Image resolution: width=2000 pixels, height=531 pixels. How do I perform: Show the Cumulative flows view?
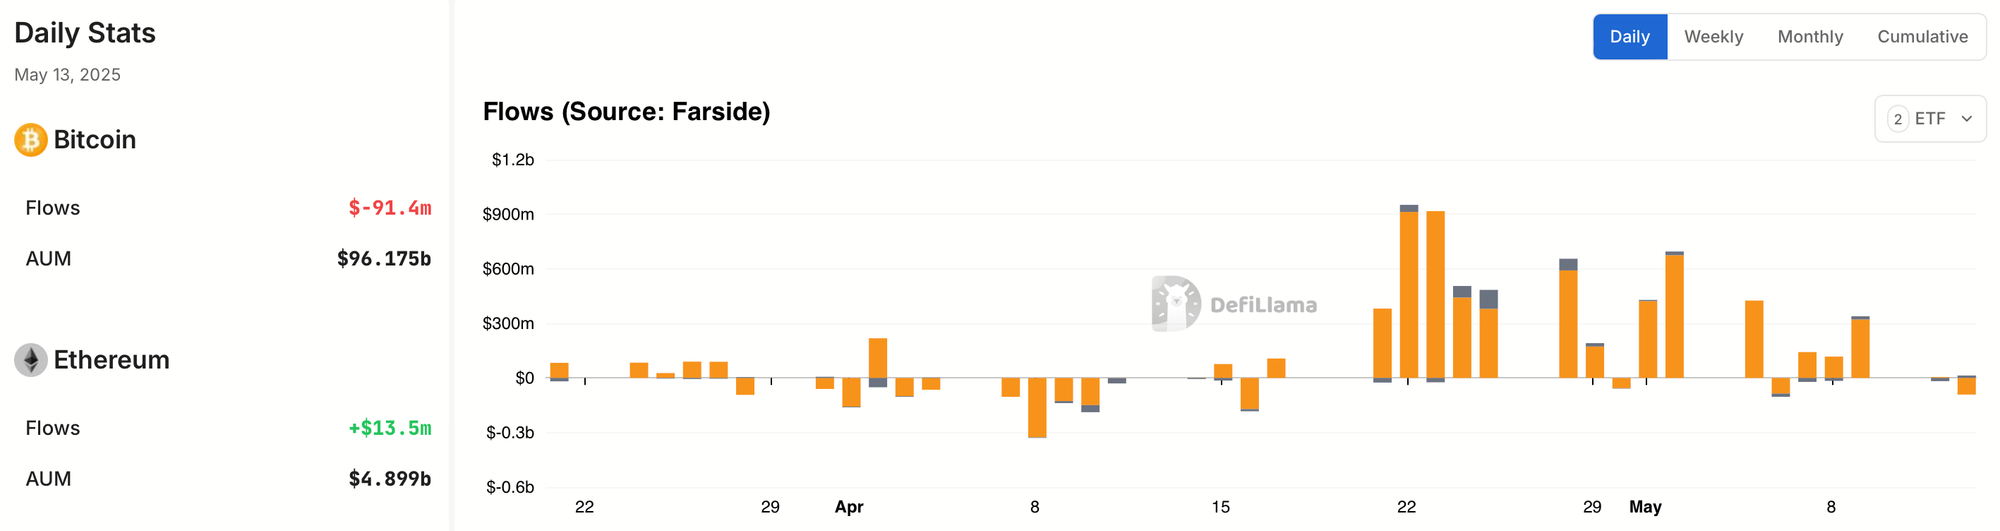coord(1923,37)
